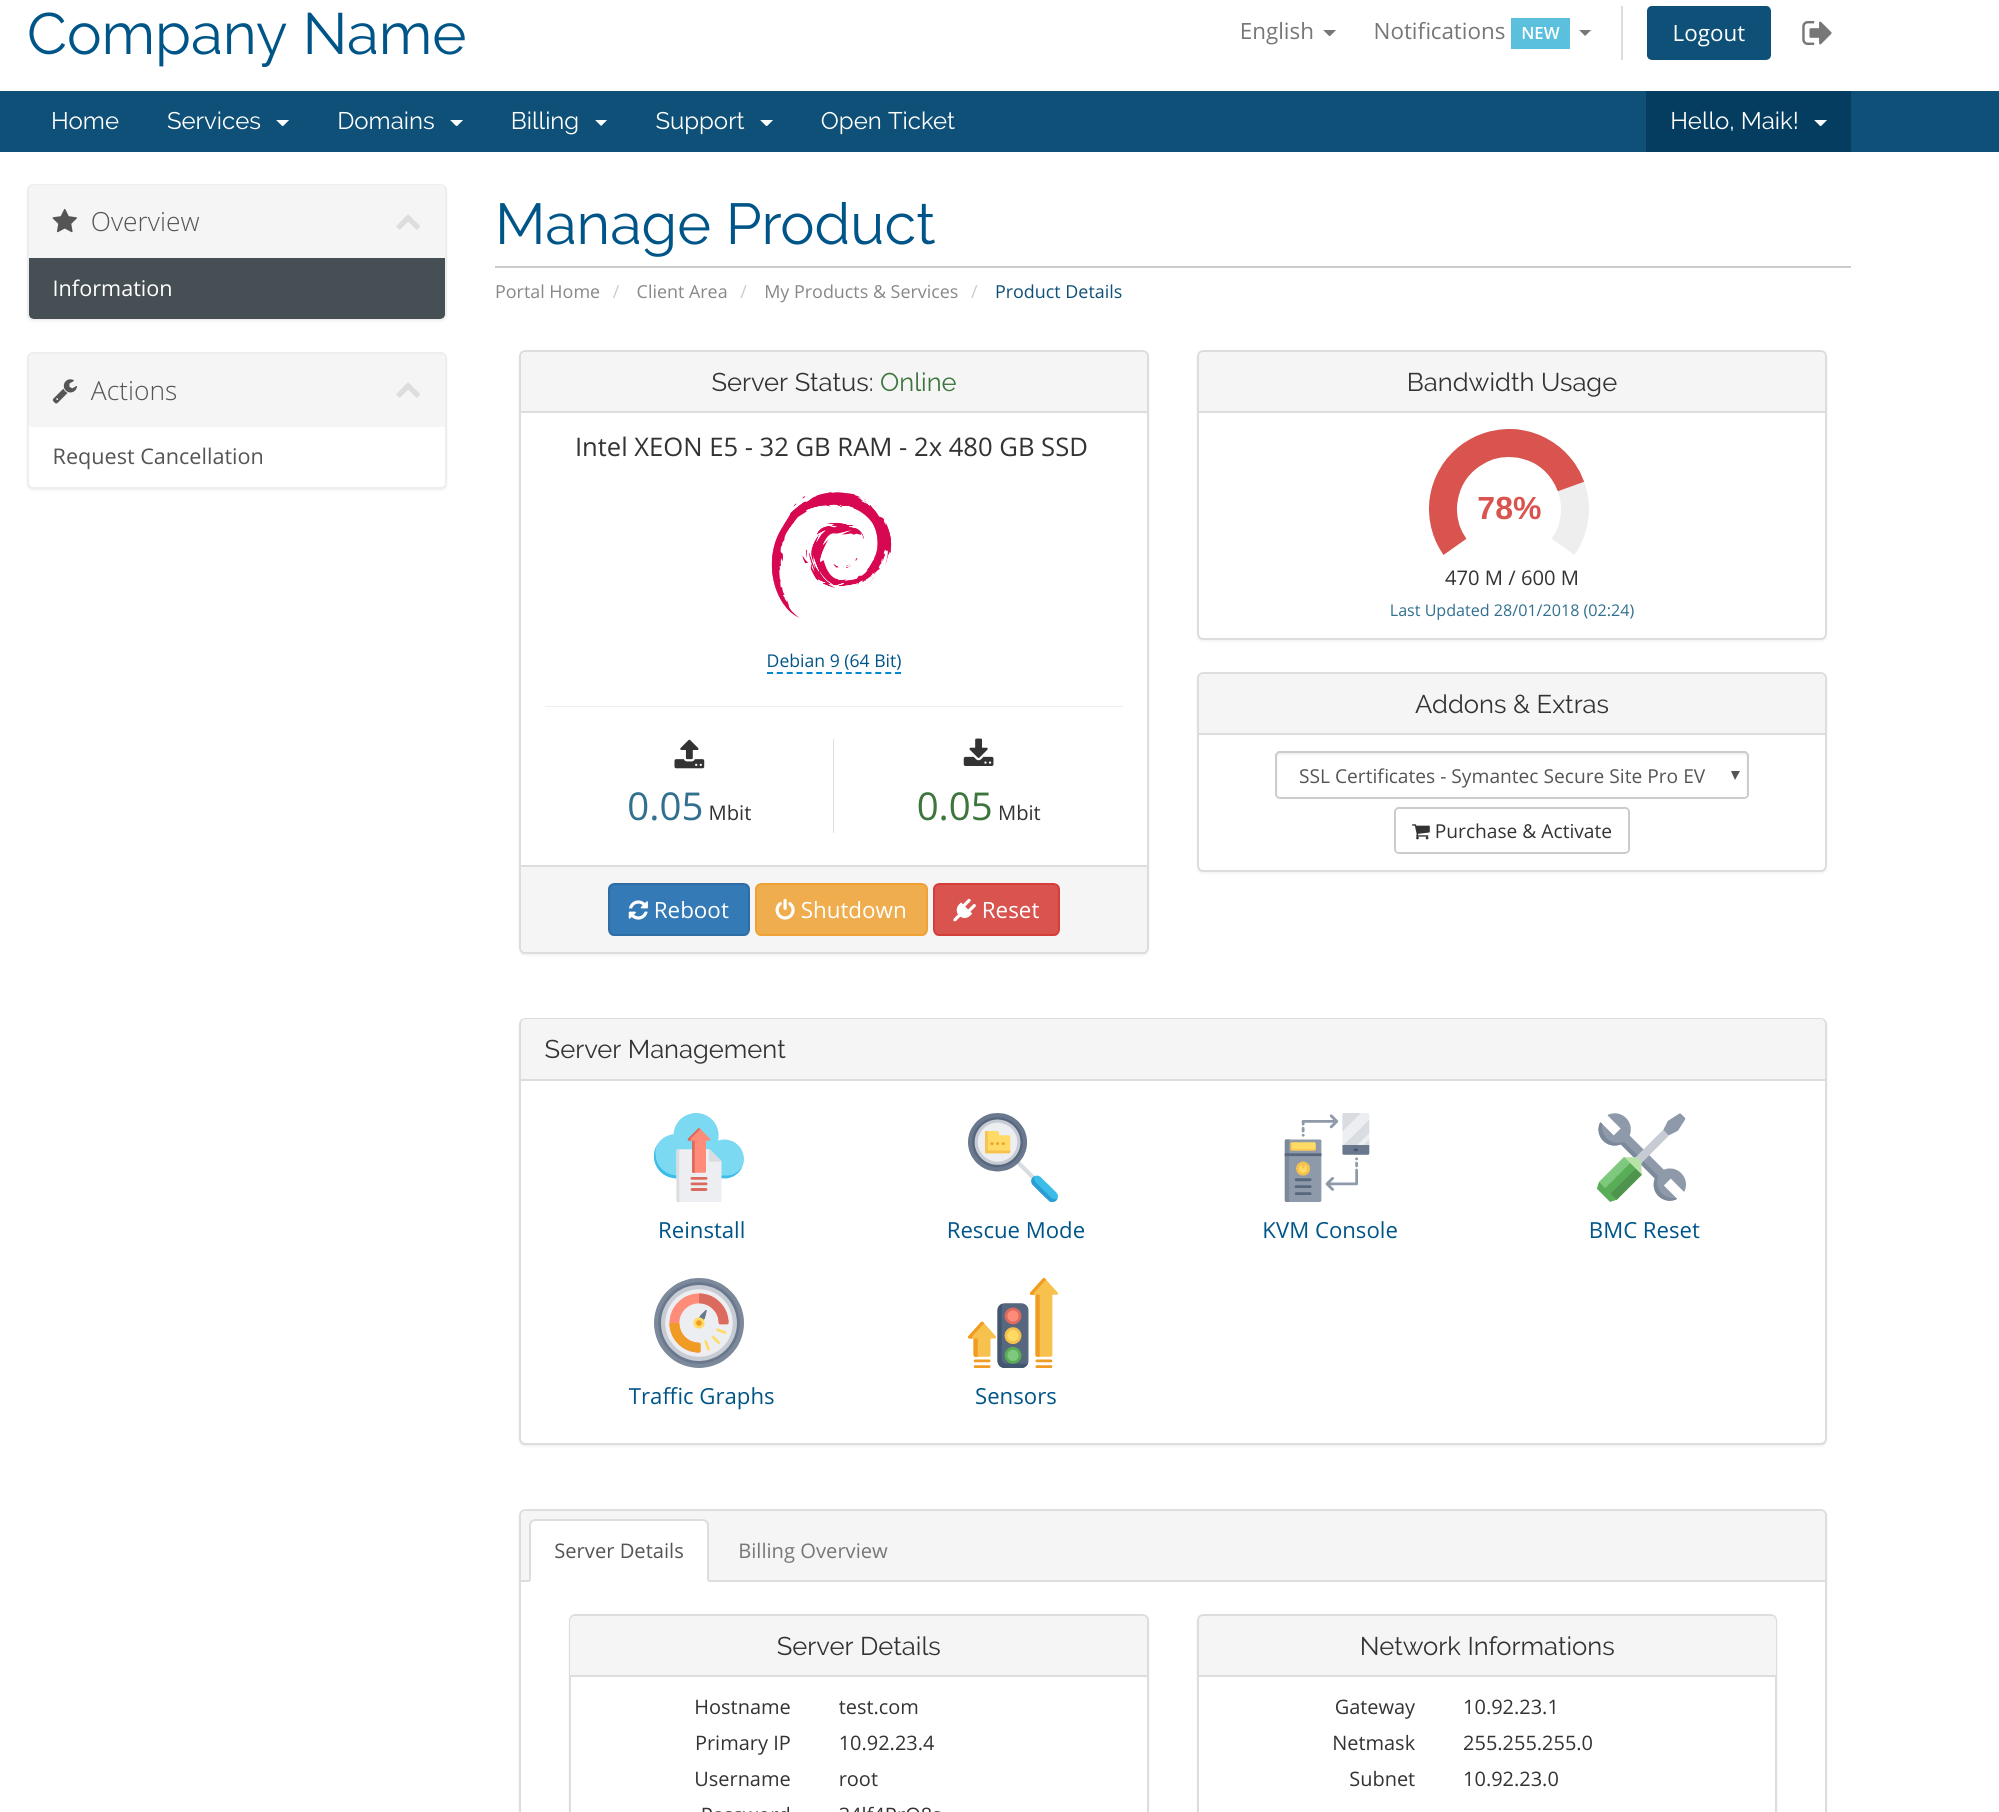The width and height of the screenshot is (1999, 1812).
Task: Click the Logout button
Action: click(x=1708, y=33)
